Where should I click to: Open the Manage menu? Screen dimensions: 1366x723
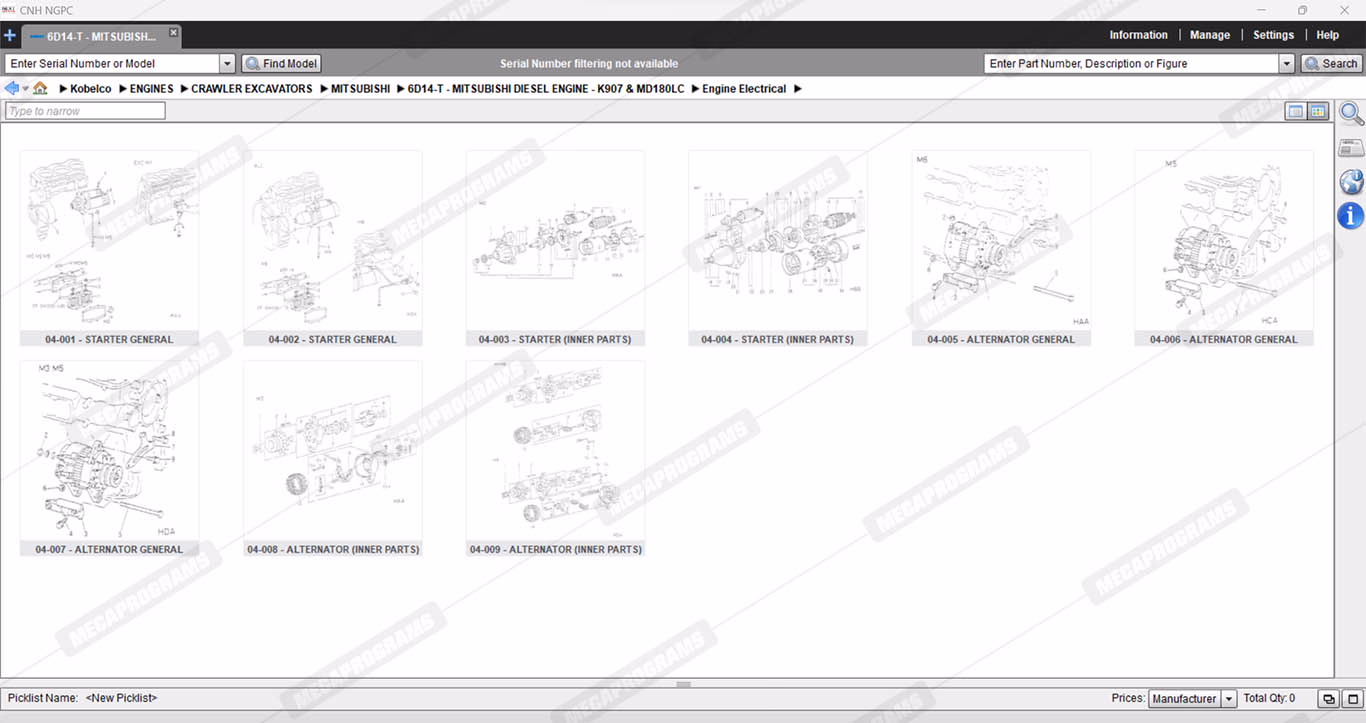(1209, 35)
